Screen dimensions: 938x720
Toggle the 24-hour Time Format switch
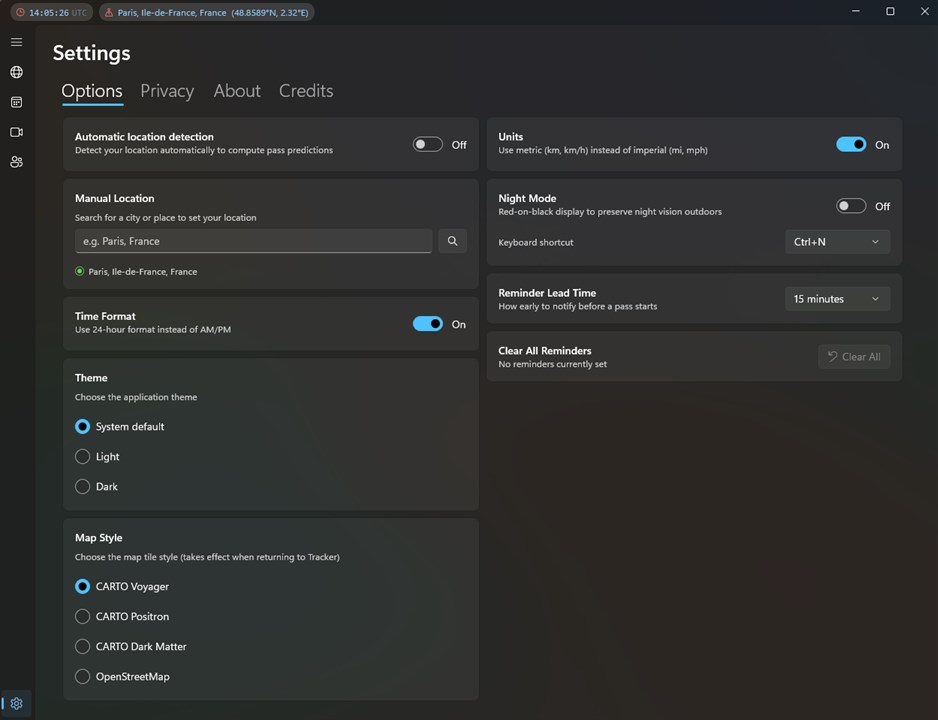pyautogui.click(x=428, y=324)
